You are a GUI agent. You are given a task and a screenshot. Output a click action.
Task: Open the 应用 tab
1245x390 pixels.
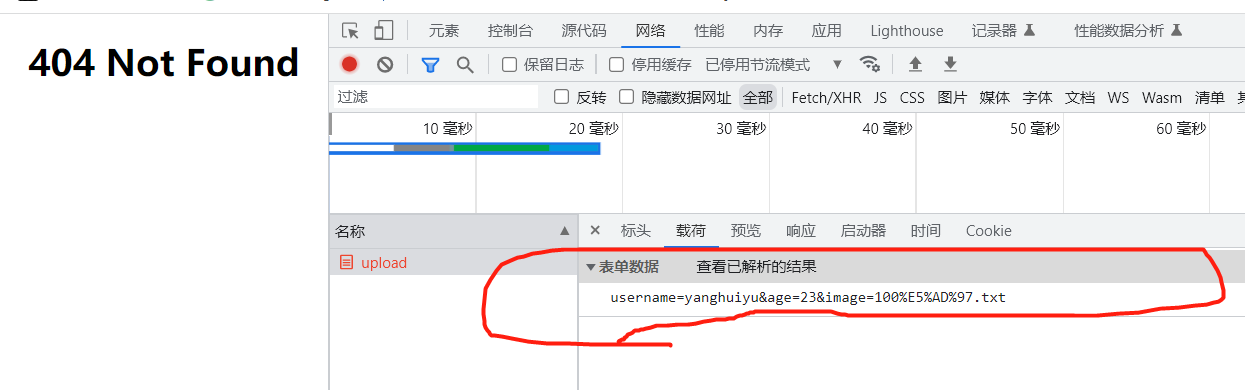pos(826,31)
